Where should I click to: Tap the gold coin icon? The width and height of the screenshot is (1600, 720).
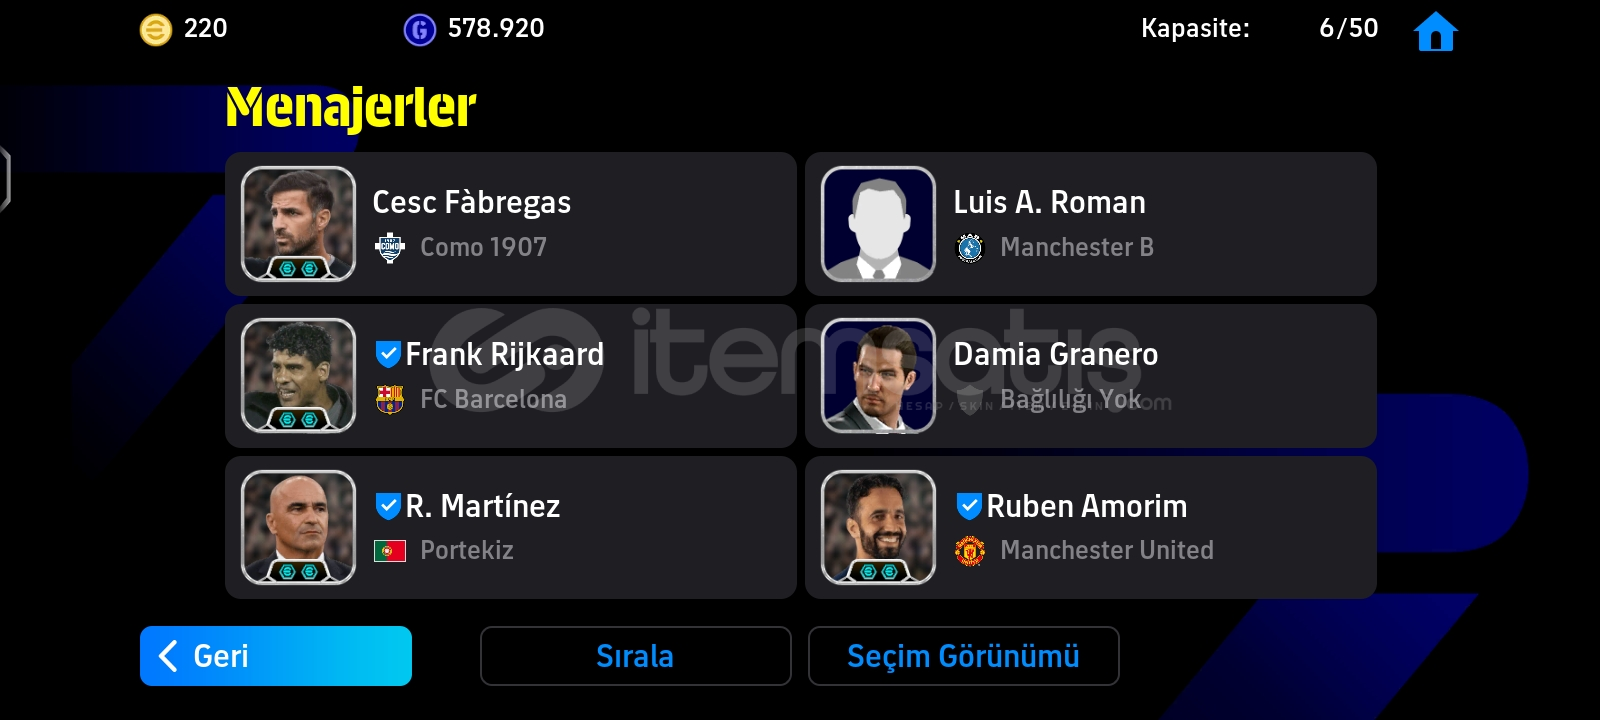click(155, 30)
